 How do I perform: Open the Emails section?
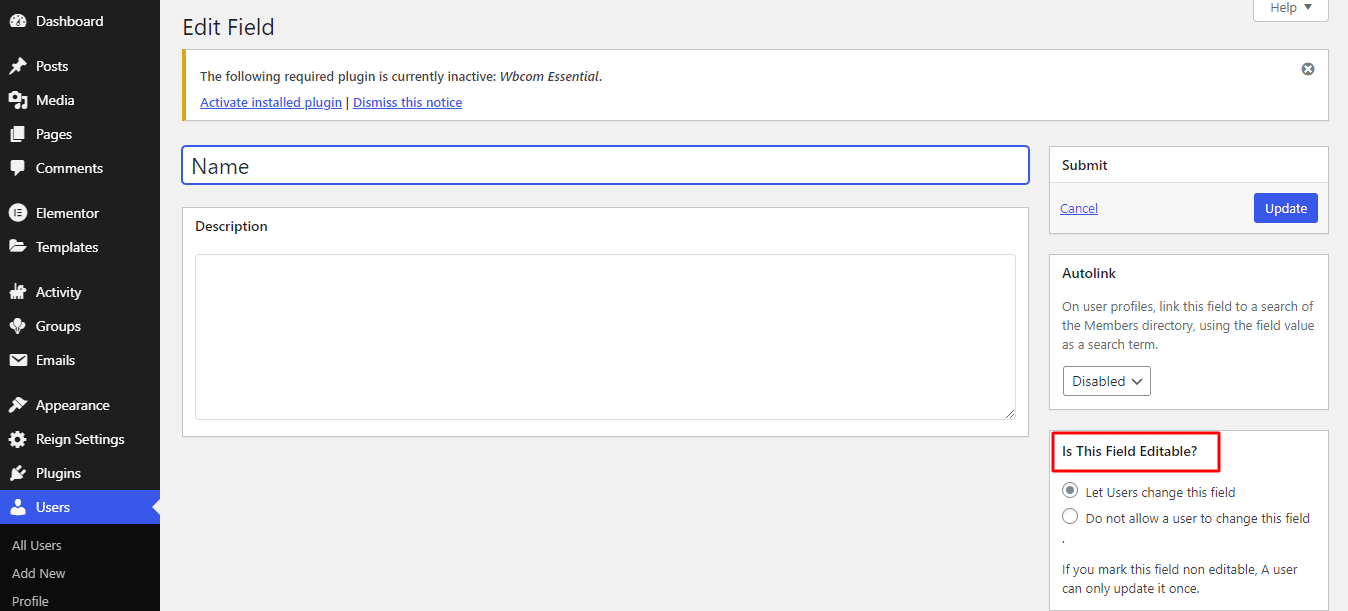pos(58,359)
